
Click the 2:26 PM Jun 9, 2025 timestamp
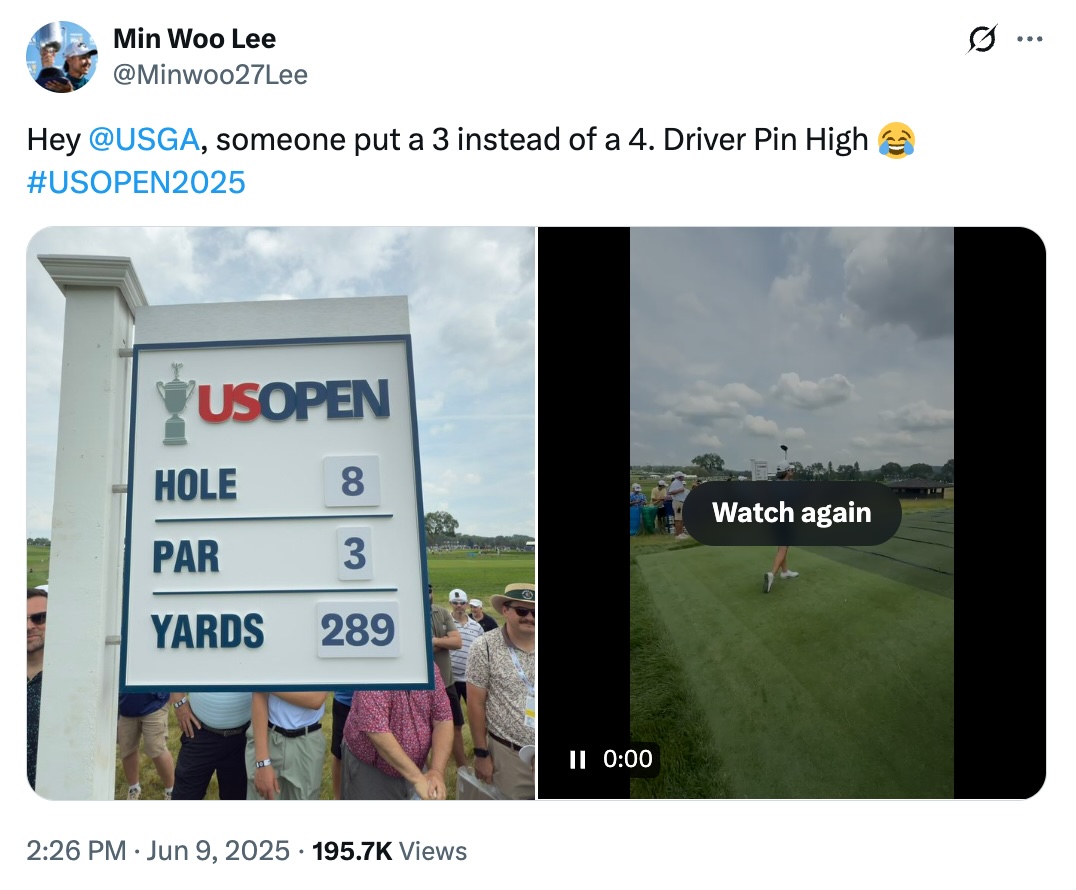[x=158, y=851]
